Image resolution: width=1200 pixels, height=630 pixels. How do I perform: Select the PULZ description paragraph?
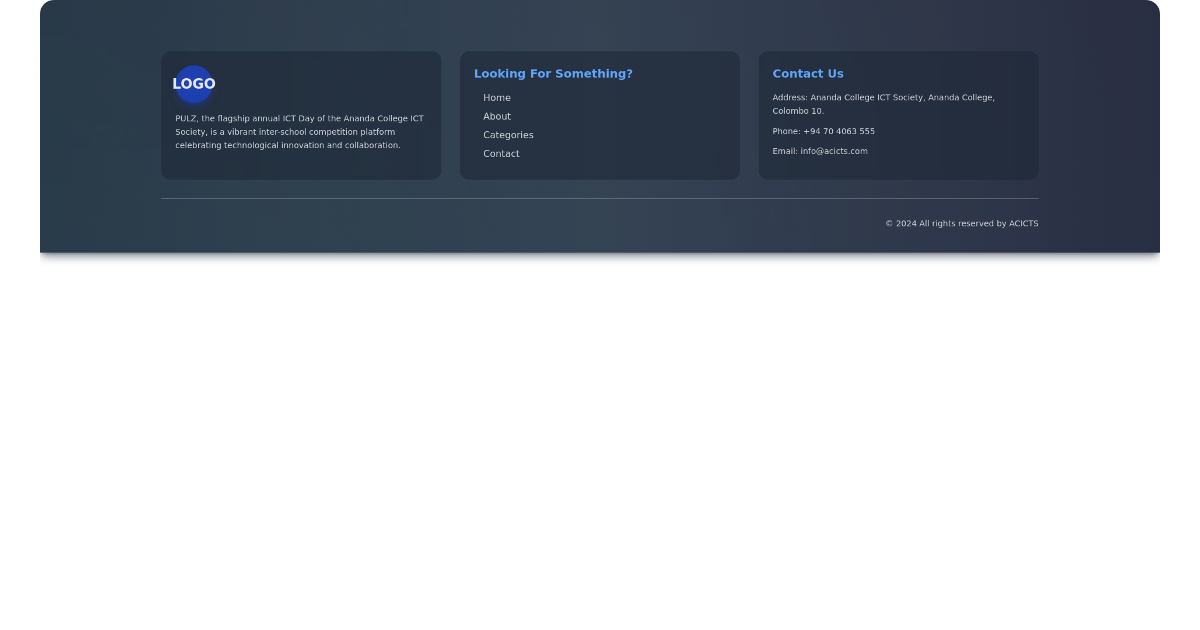point(297,131)
